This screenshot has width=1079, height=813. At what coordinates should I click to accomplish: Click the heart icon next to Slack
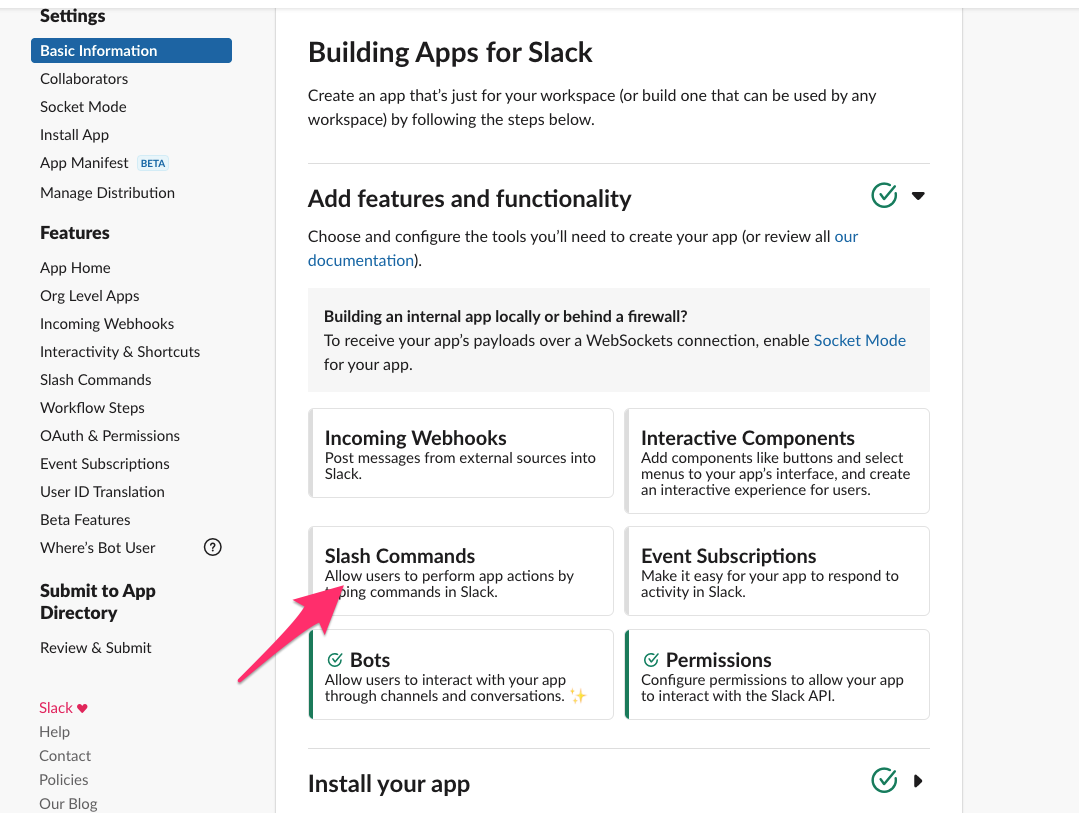click(x=82, y=708)
